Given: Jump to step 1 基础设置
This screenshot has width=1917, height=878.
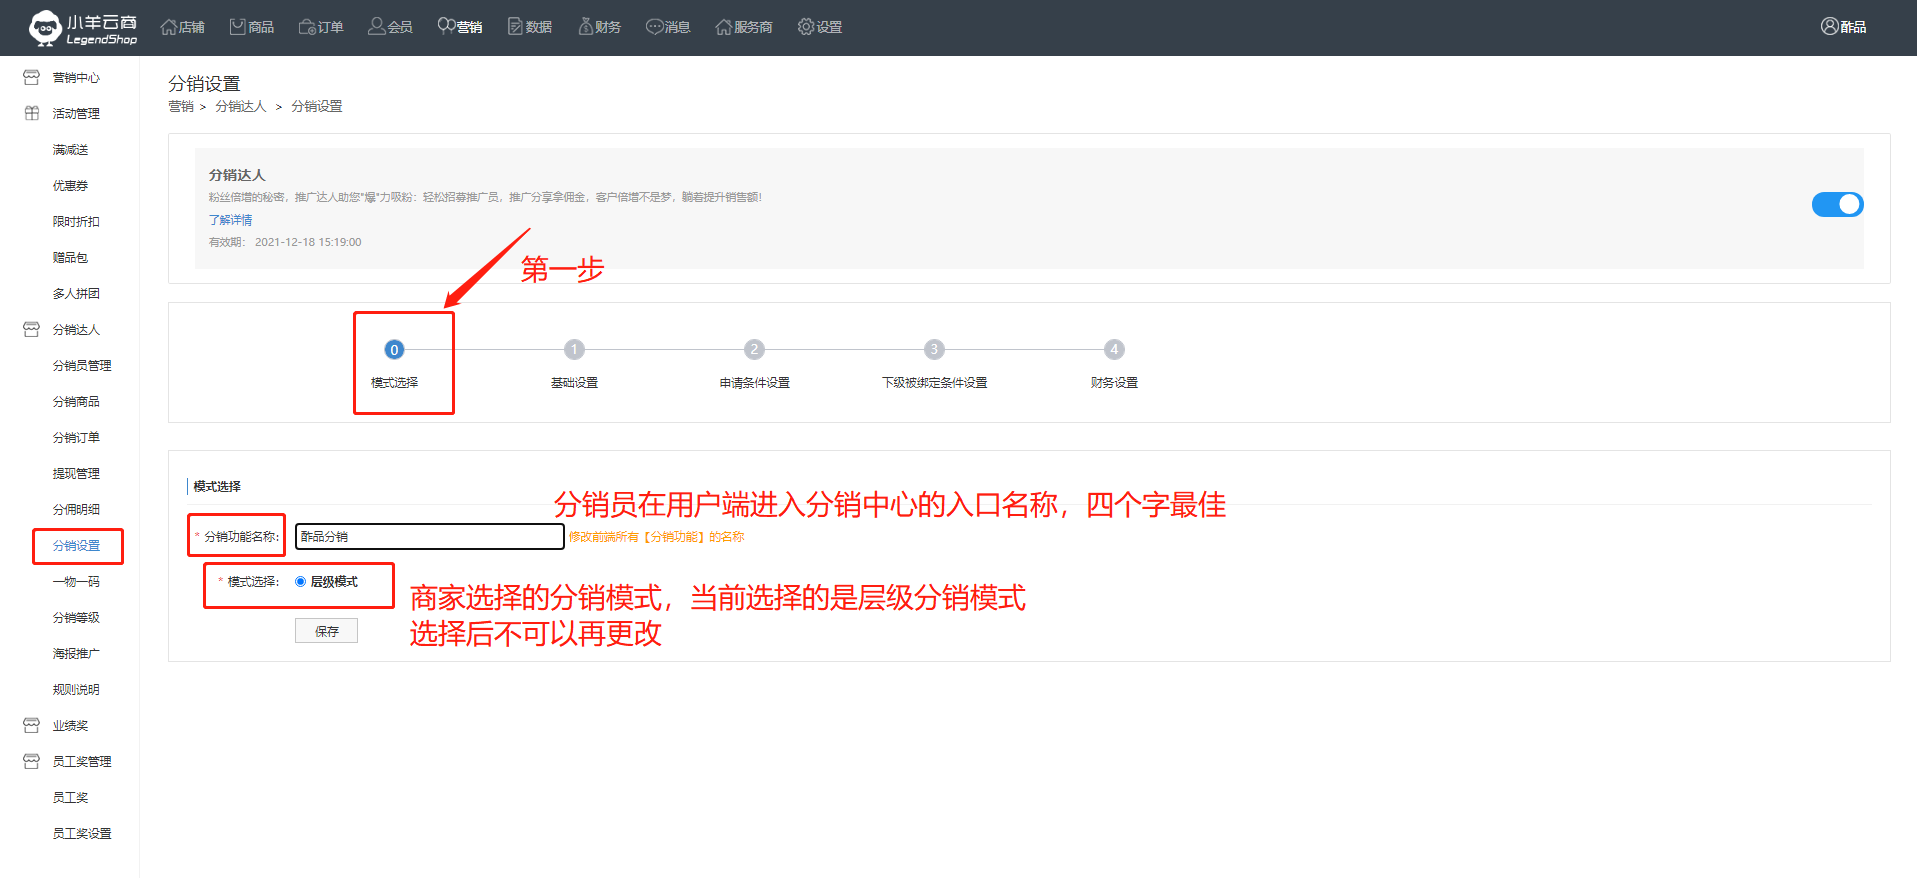Looking at the screenshot, I should tap(574, 350).
